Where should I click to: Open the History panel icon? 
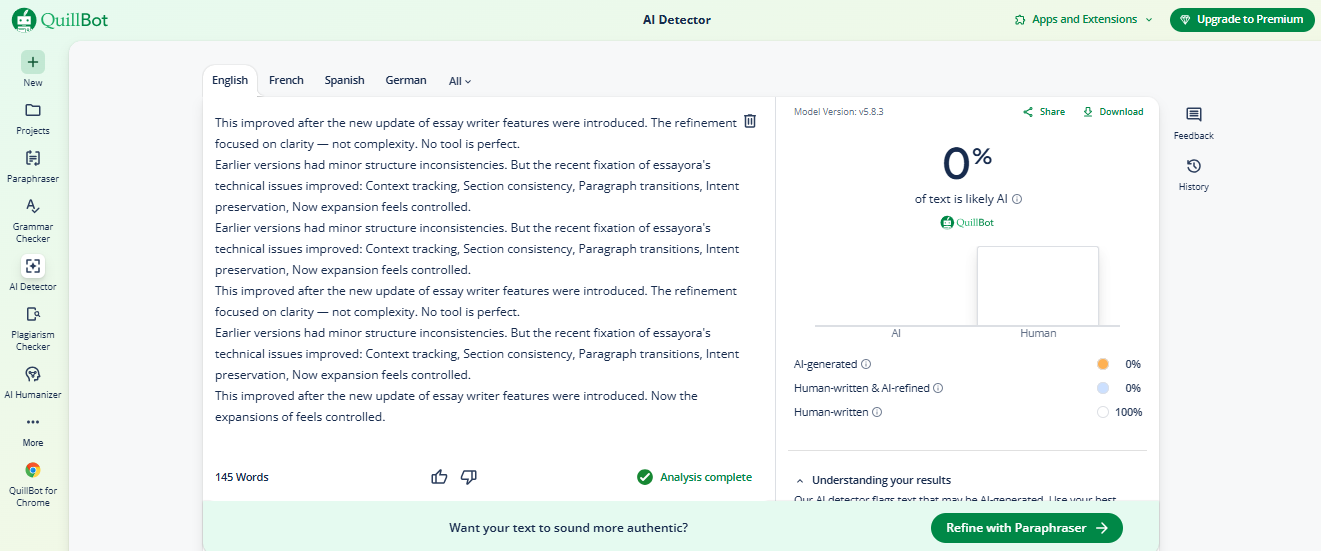[x=1193, y=166]
